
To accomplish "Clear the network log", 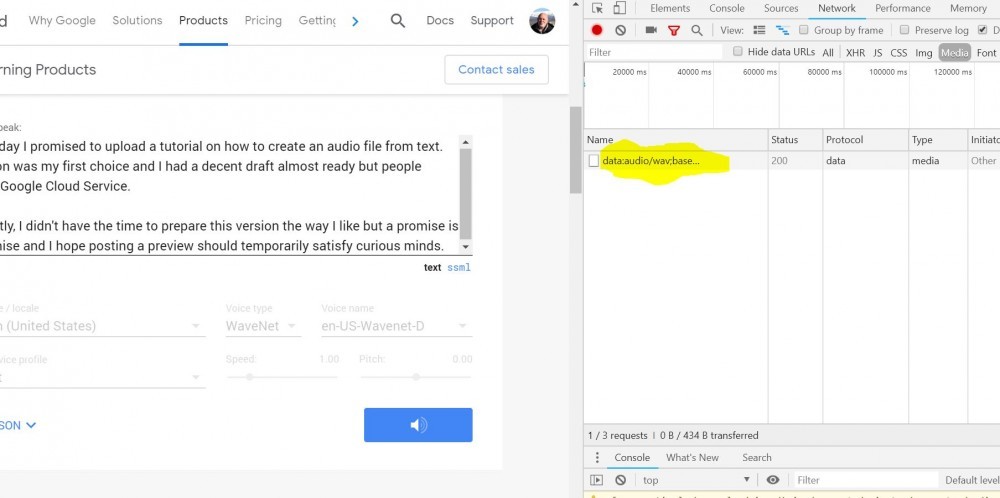I will [621, 30].
